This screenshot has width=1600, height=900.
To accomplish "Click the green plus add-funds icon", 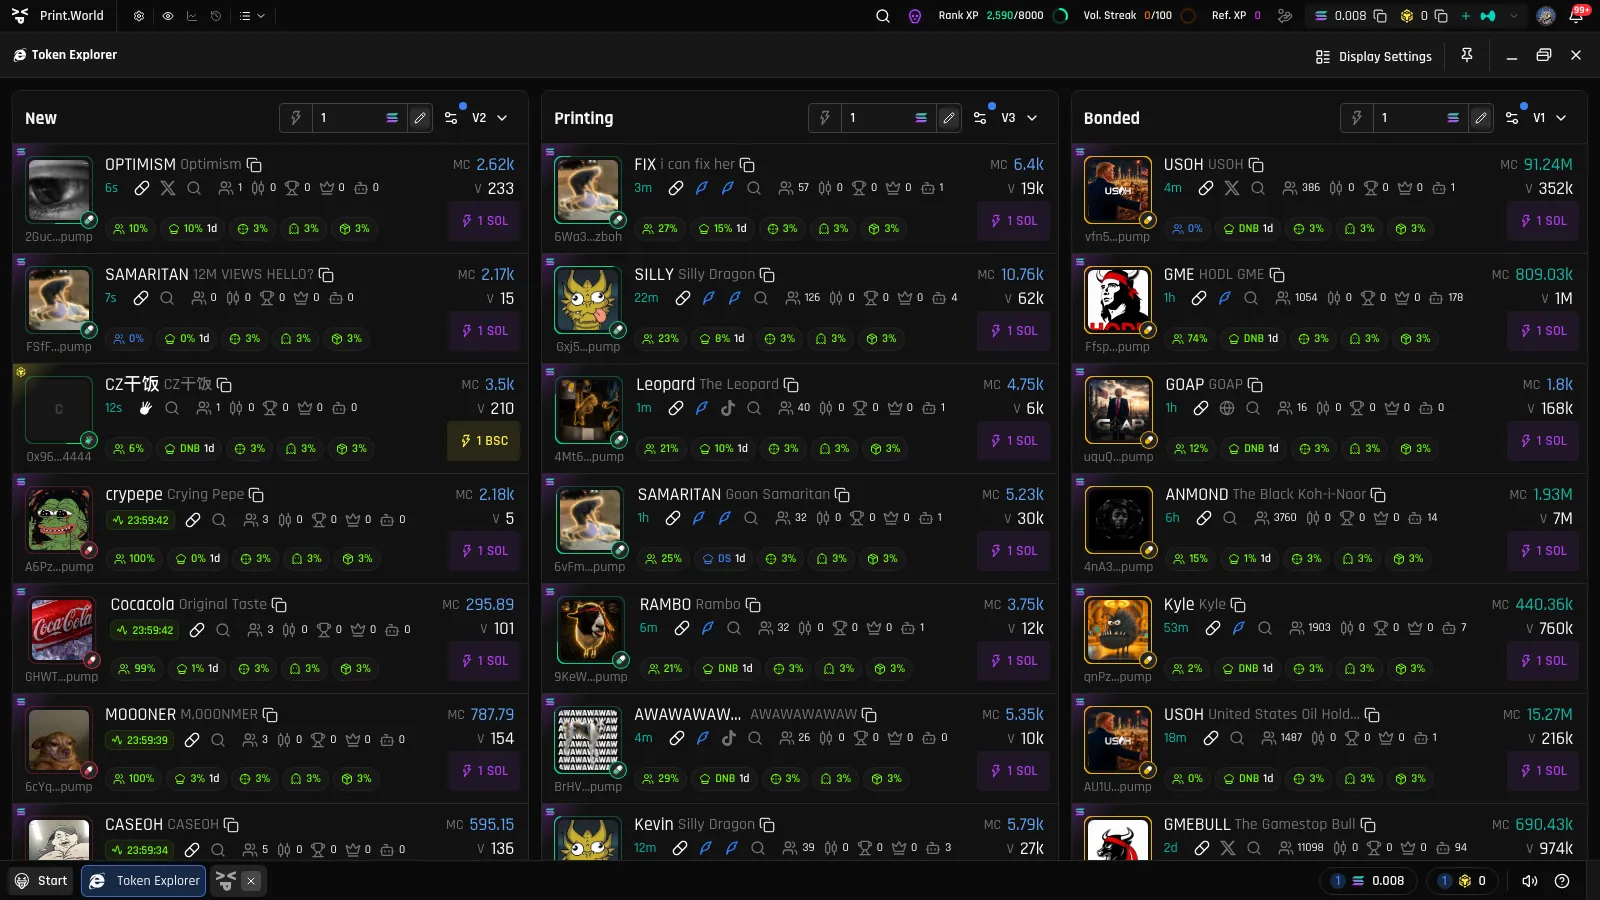I will 1466,16.
